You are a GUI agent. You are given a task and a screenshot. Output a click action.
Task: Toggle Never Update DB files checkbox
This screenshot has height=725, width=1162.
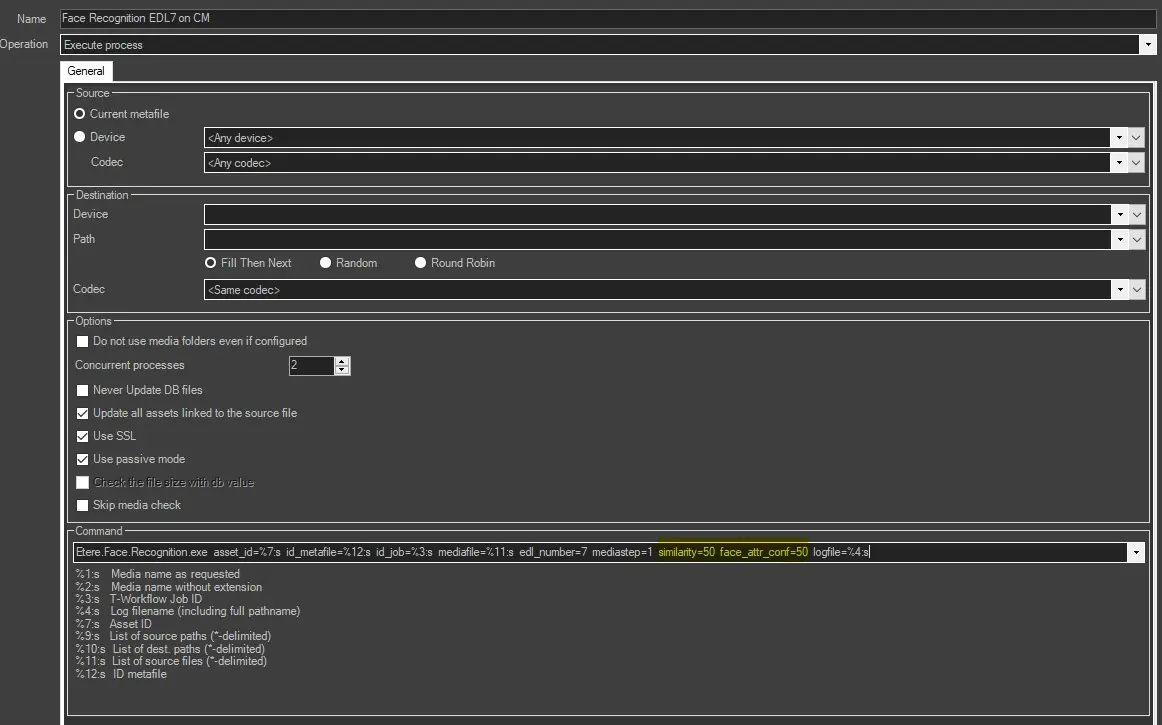(x=83, y=390)
